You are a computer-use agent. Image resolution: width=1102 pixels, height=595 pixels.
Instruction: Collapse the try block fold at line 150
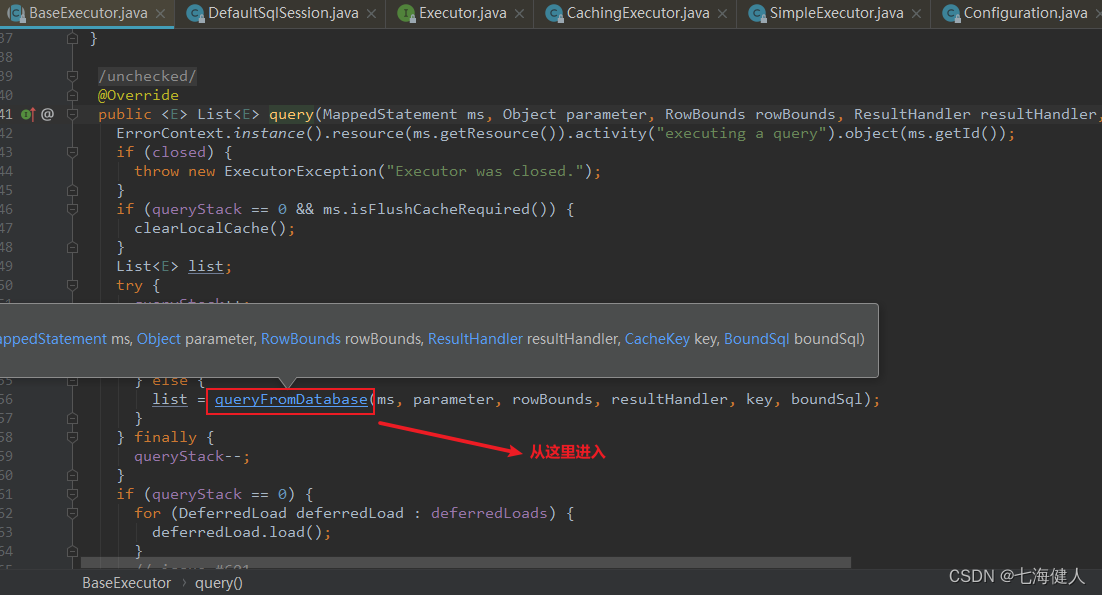tap(71, 284)
